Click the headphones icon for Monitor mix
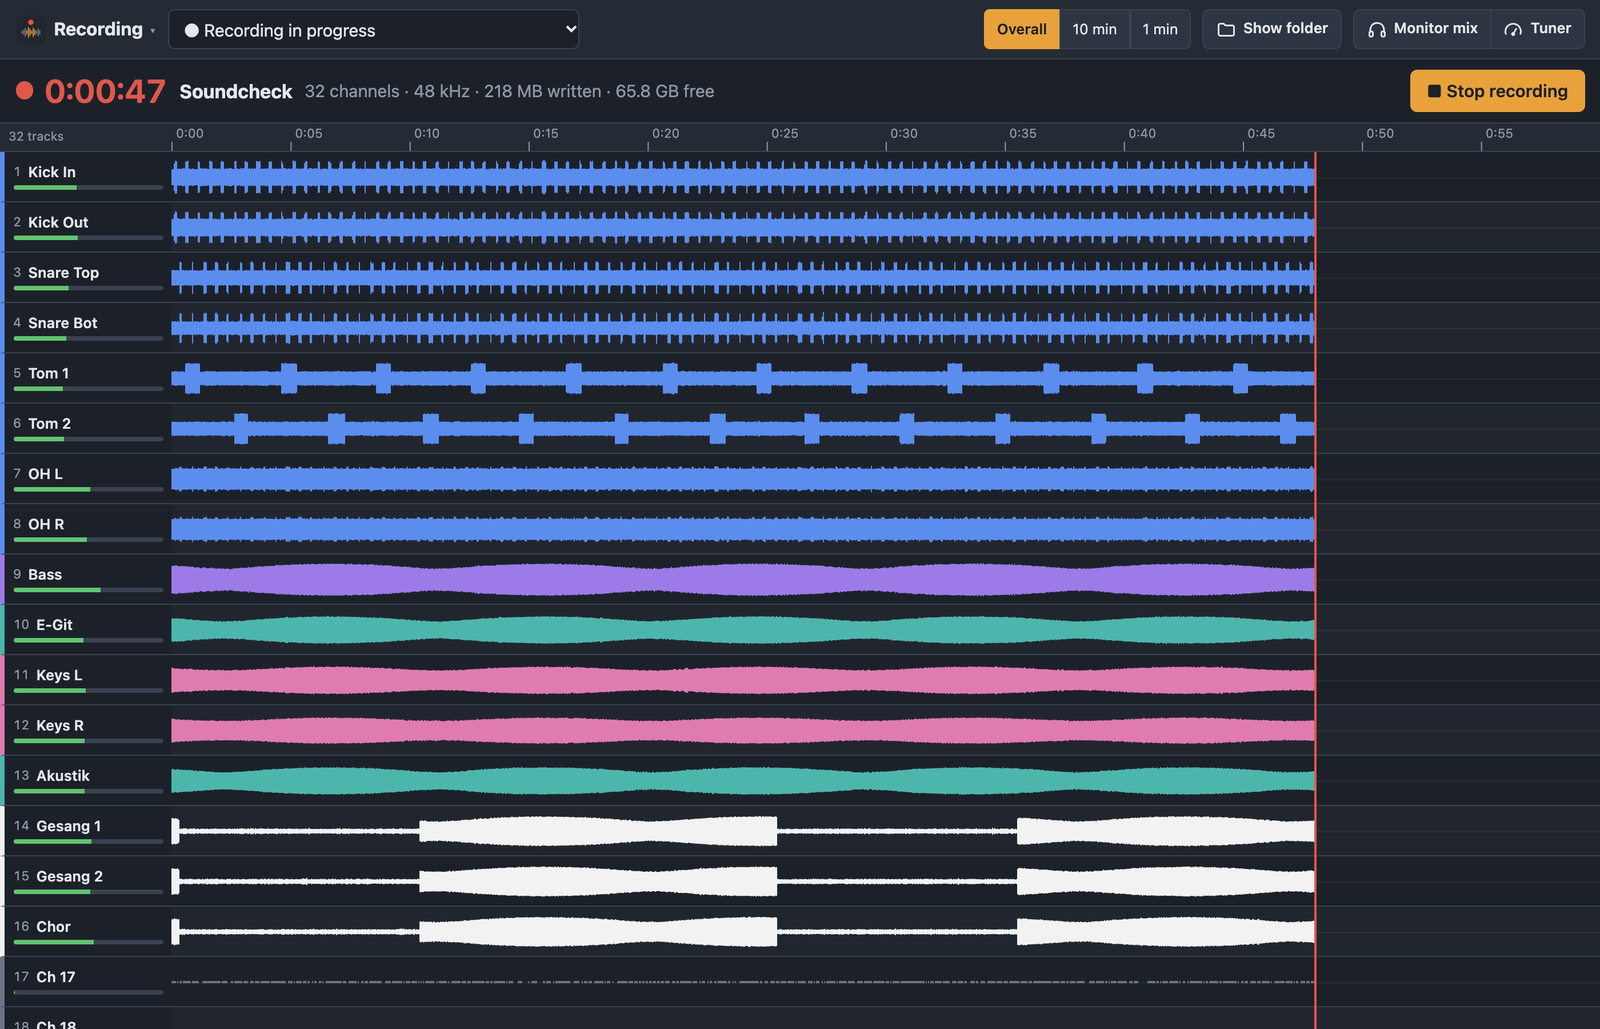The width and height of the screenshot is (1600, 1029). coord(1377,29)
